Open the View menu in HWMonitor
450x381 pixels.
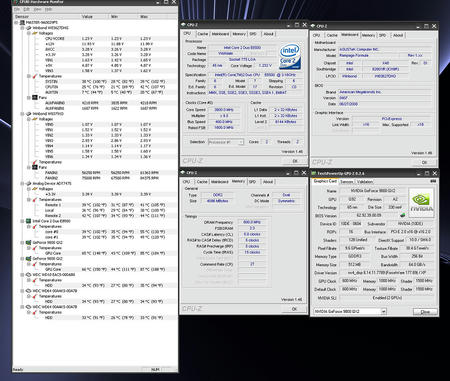38,9
